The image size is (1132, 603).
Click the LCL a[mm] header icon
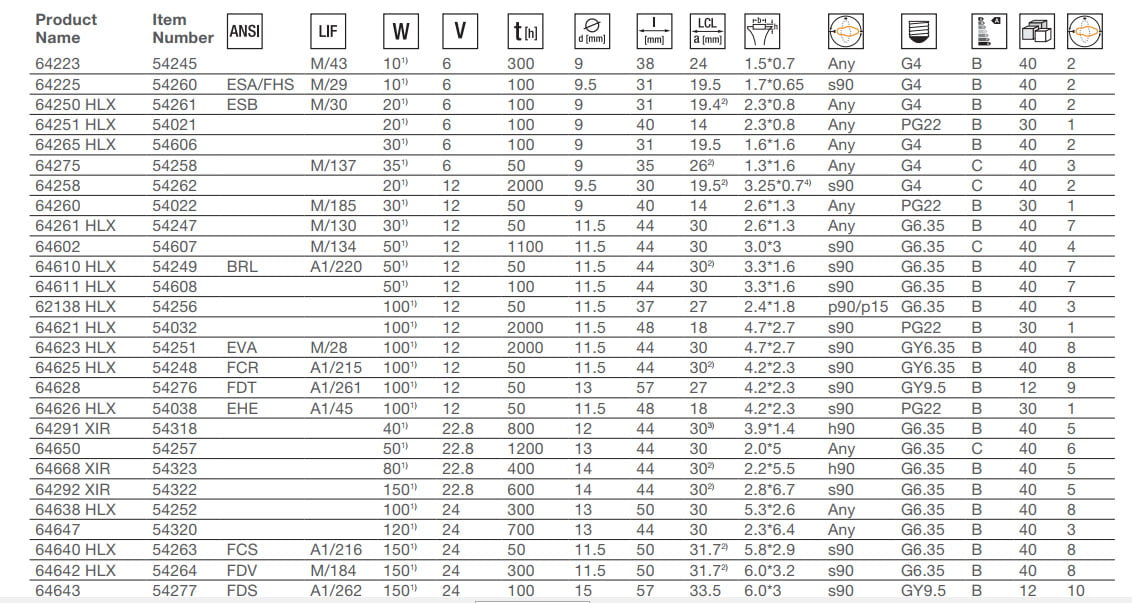click(708, 31)
